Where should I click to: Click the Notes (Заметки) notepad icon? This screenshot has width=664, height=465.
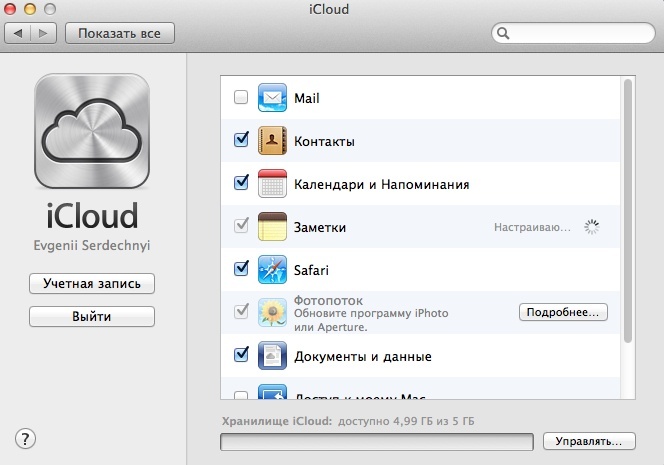click(272, 227)
